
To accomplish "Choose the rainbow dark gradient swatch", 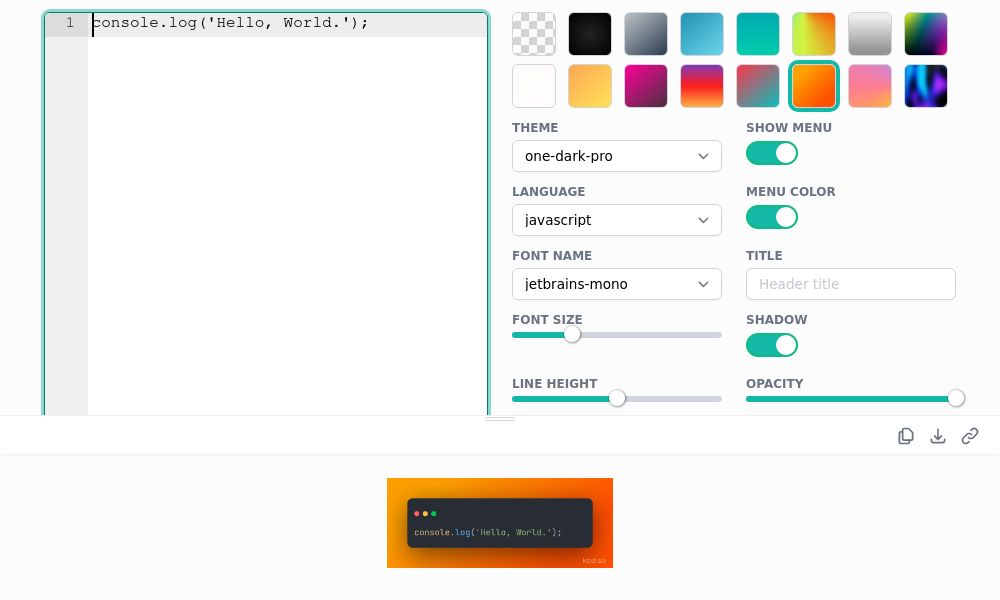I will (926, 34).
